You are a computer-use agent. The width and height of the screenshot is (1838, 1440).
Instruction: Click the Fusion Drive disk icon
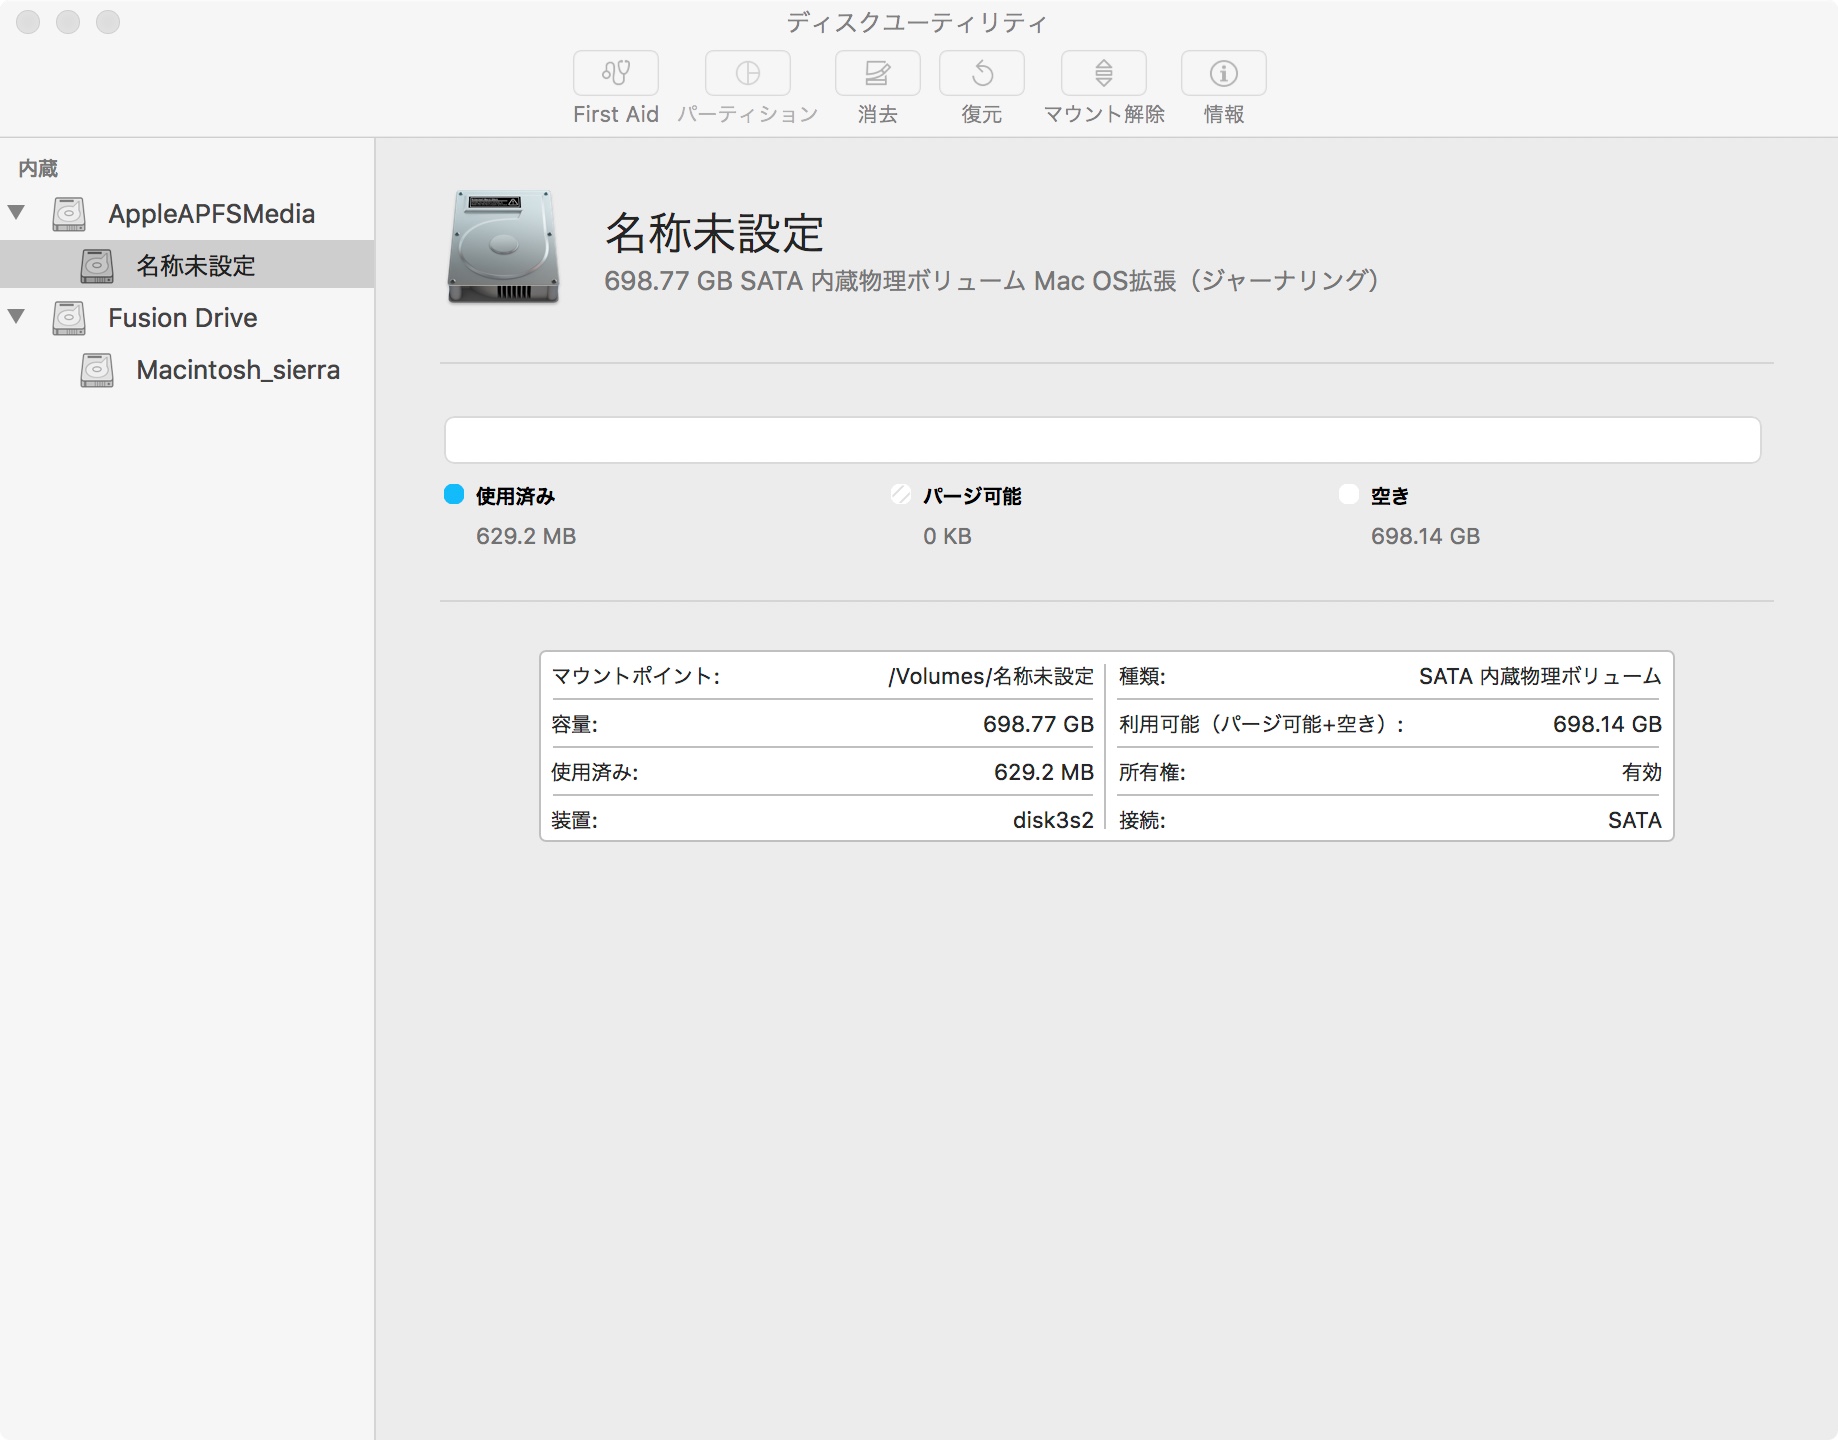(x=69, y=318)
